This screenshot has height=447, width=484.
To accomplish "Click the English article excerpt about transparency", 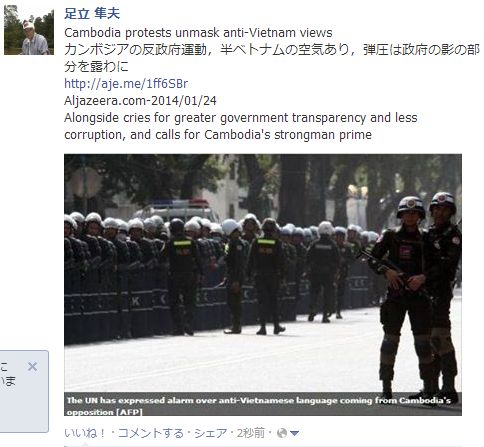I will (241, 126).
